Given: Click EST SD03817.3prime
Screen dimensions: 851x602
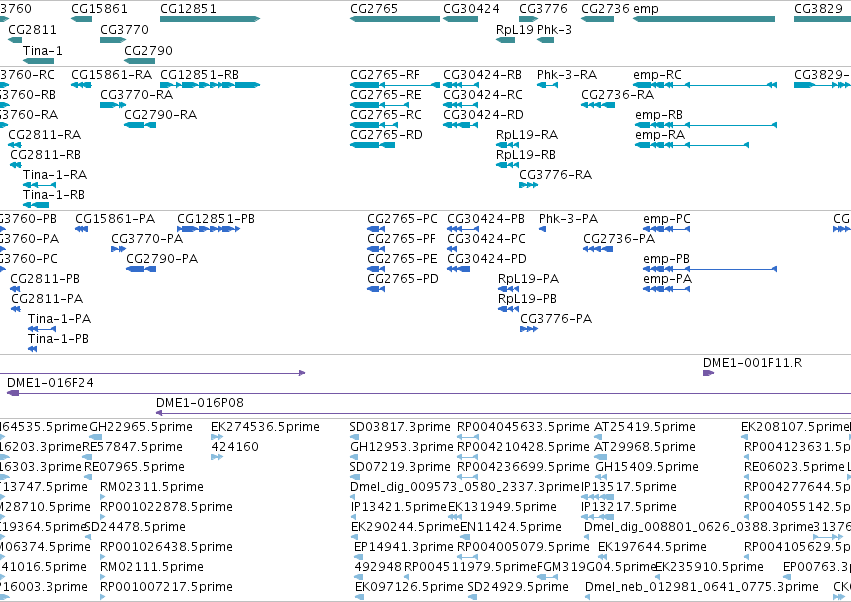Looking at the screenshot, I should 400,427.
